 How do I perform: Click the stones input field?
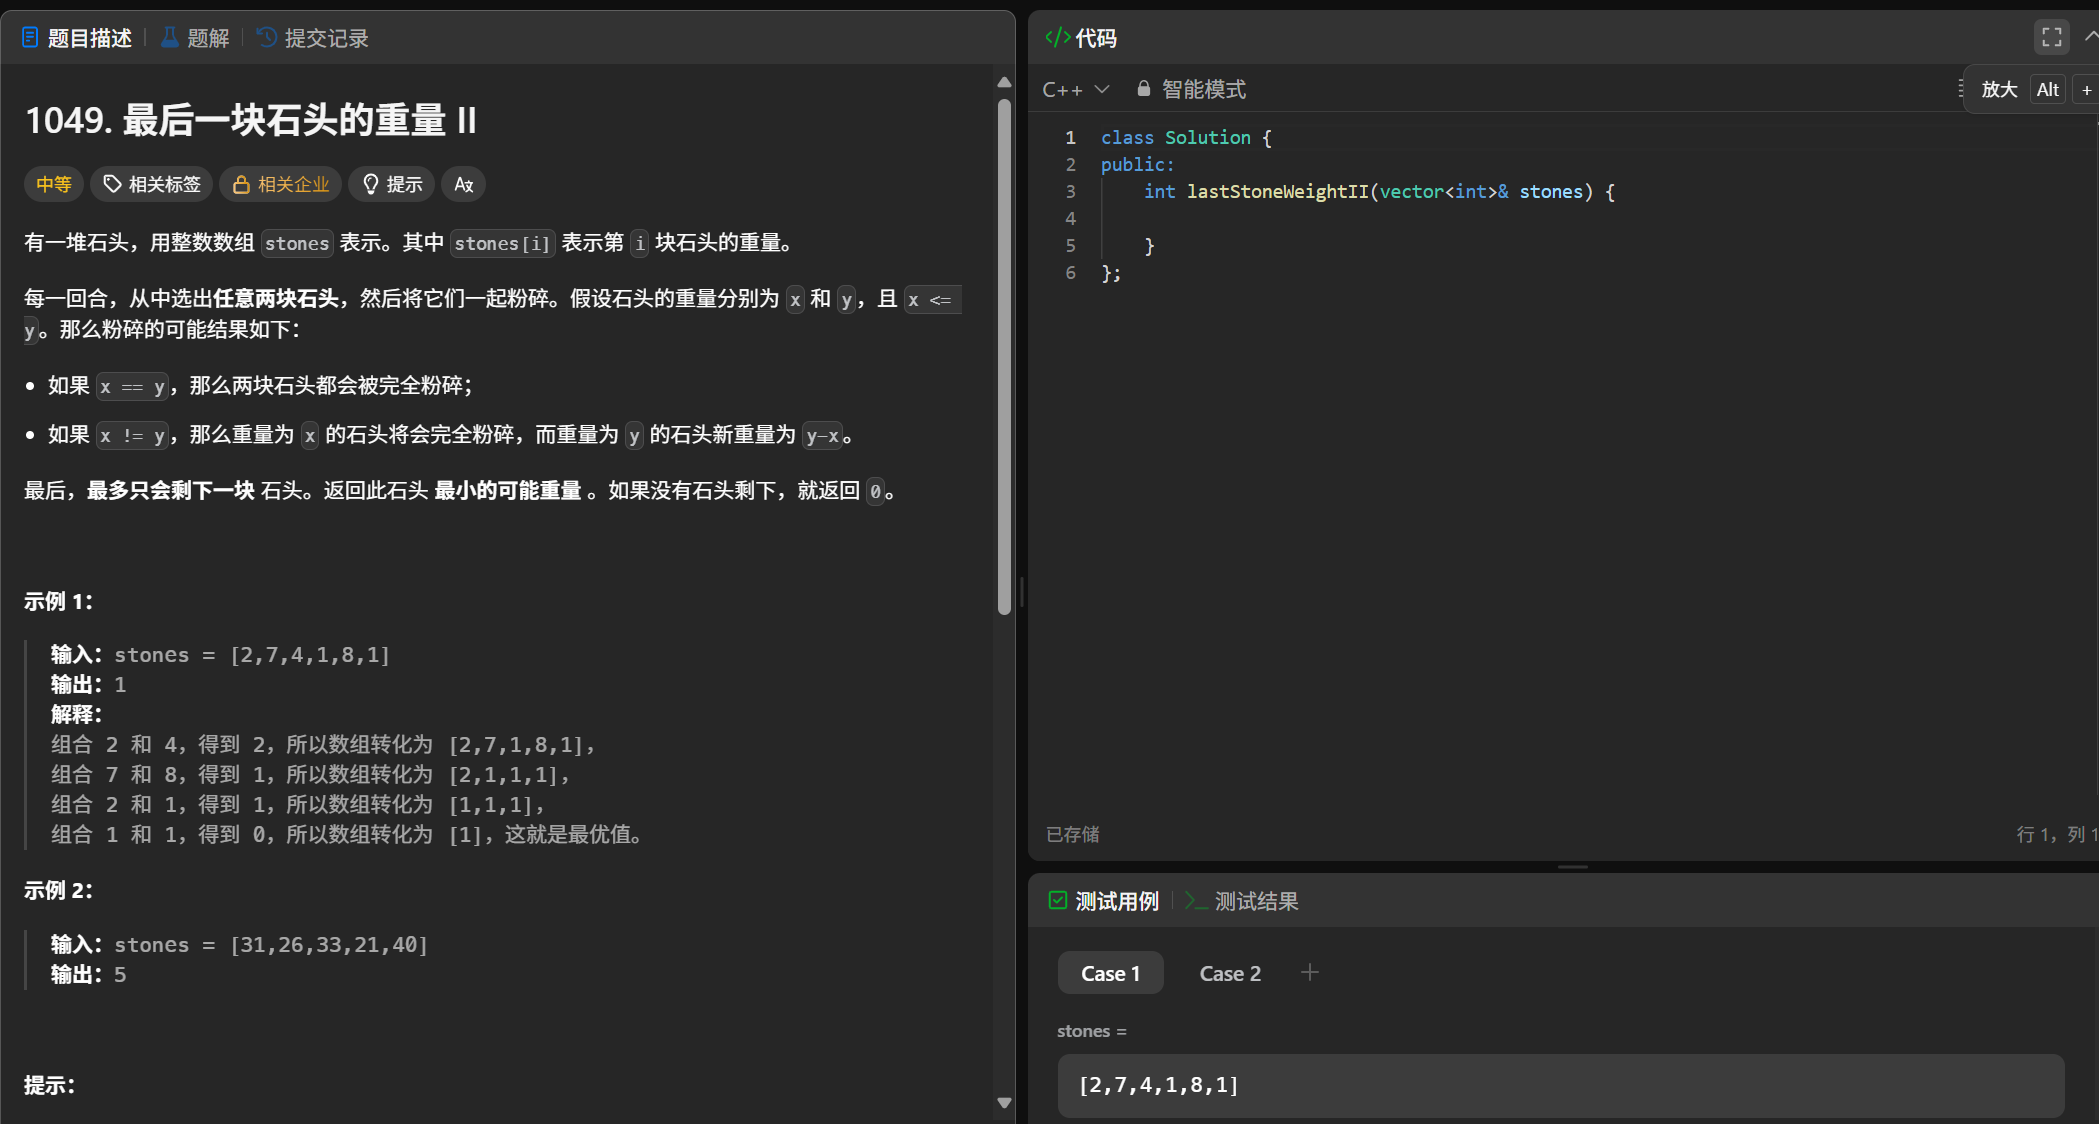point(1560,1085)
